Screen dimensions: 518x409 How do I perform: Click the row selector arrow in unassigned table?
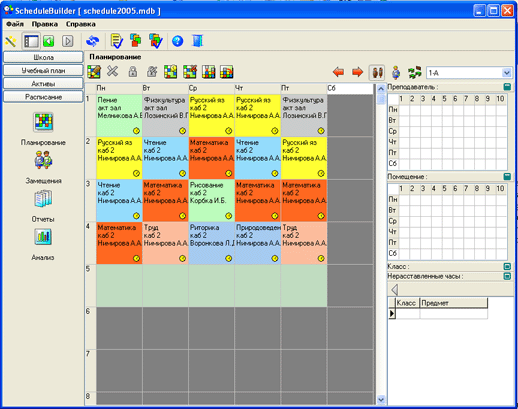(x=392, y=313)
